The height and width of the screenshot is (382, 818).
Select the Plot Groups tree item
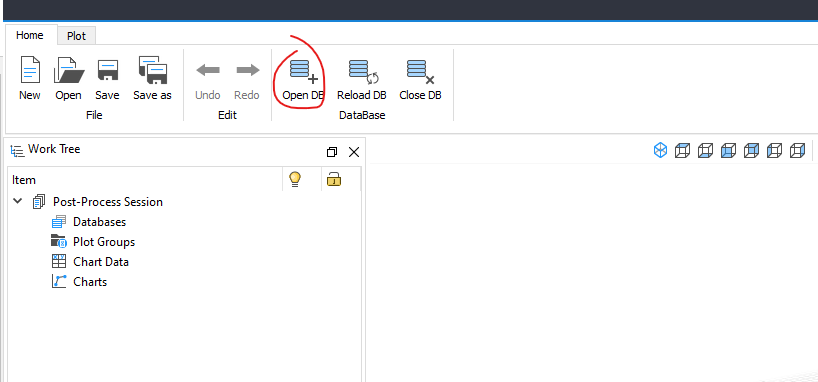click(x=104, y=242)
